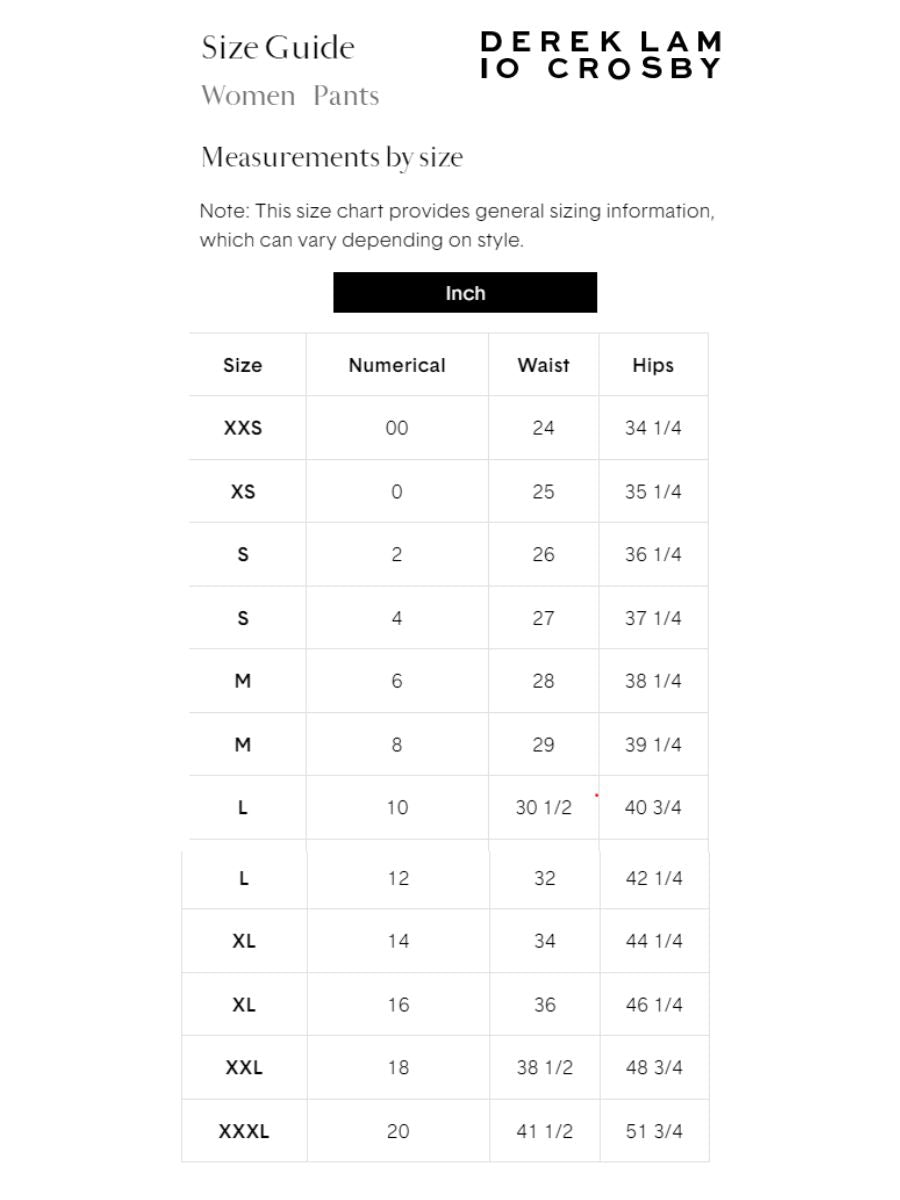The image size is (900, 1200).
Task: Click the numerical size 00 cell
Action: point(397,428)
